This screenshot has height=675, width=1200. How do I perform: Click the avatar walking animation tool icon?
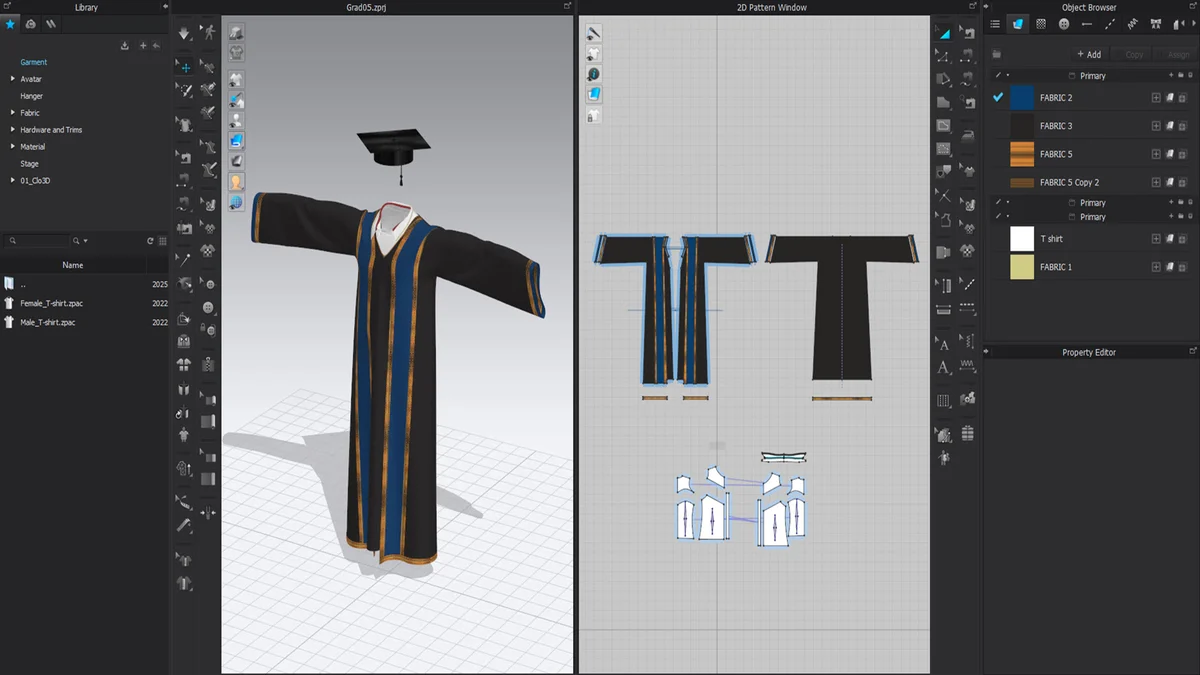tap(208, 33)
